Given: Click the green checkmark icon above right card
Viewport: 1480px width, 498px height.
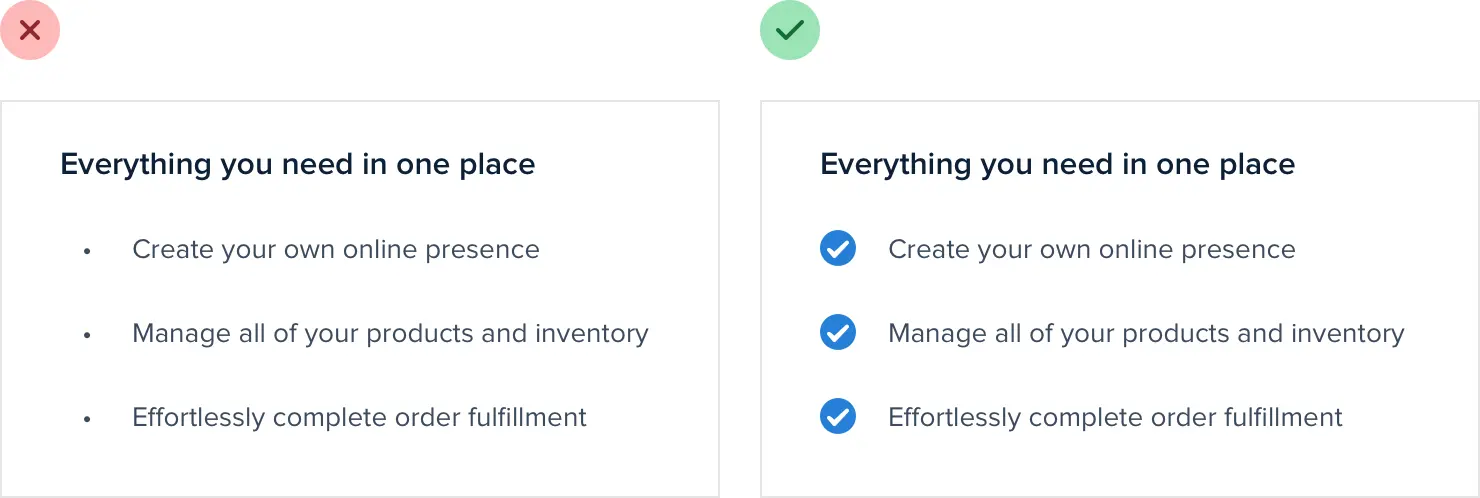Looking at the screenshot, I should (x=790, y=30).
